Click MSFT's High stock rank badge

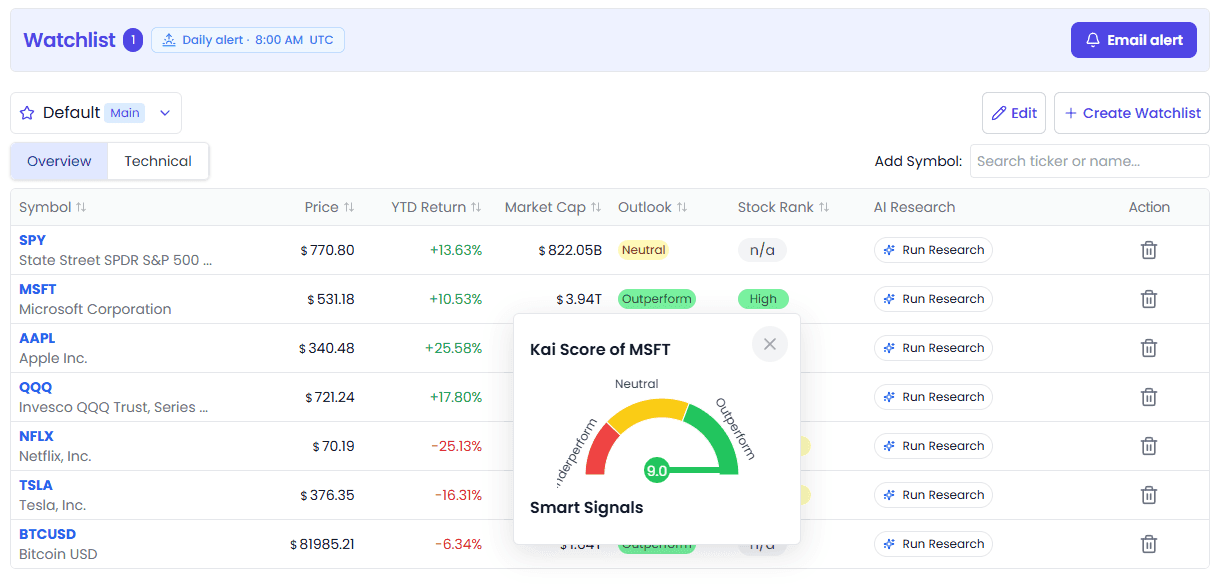(x=763, y=299)
